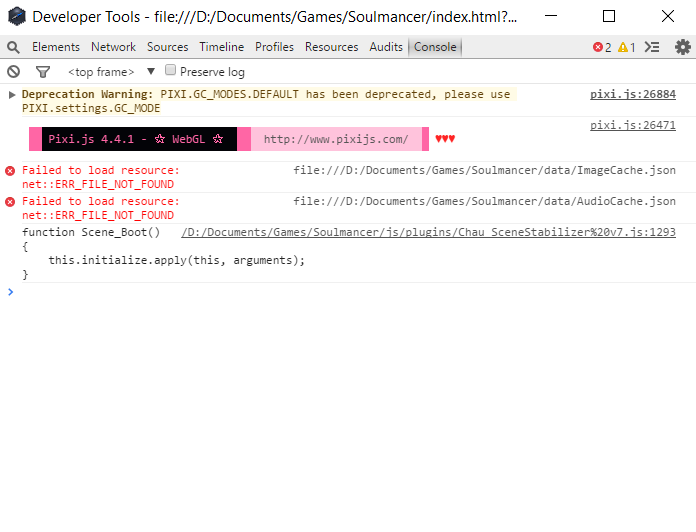Open the pixi.js:26884 source link
Image resolution: width=696 pixels, height=532 pixels.
633,94
